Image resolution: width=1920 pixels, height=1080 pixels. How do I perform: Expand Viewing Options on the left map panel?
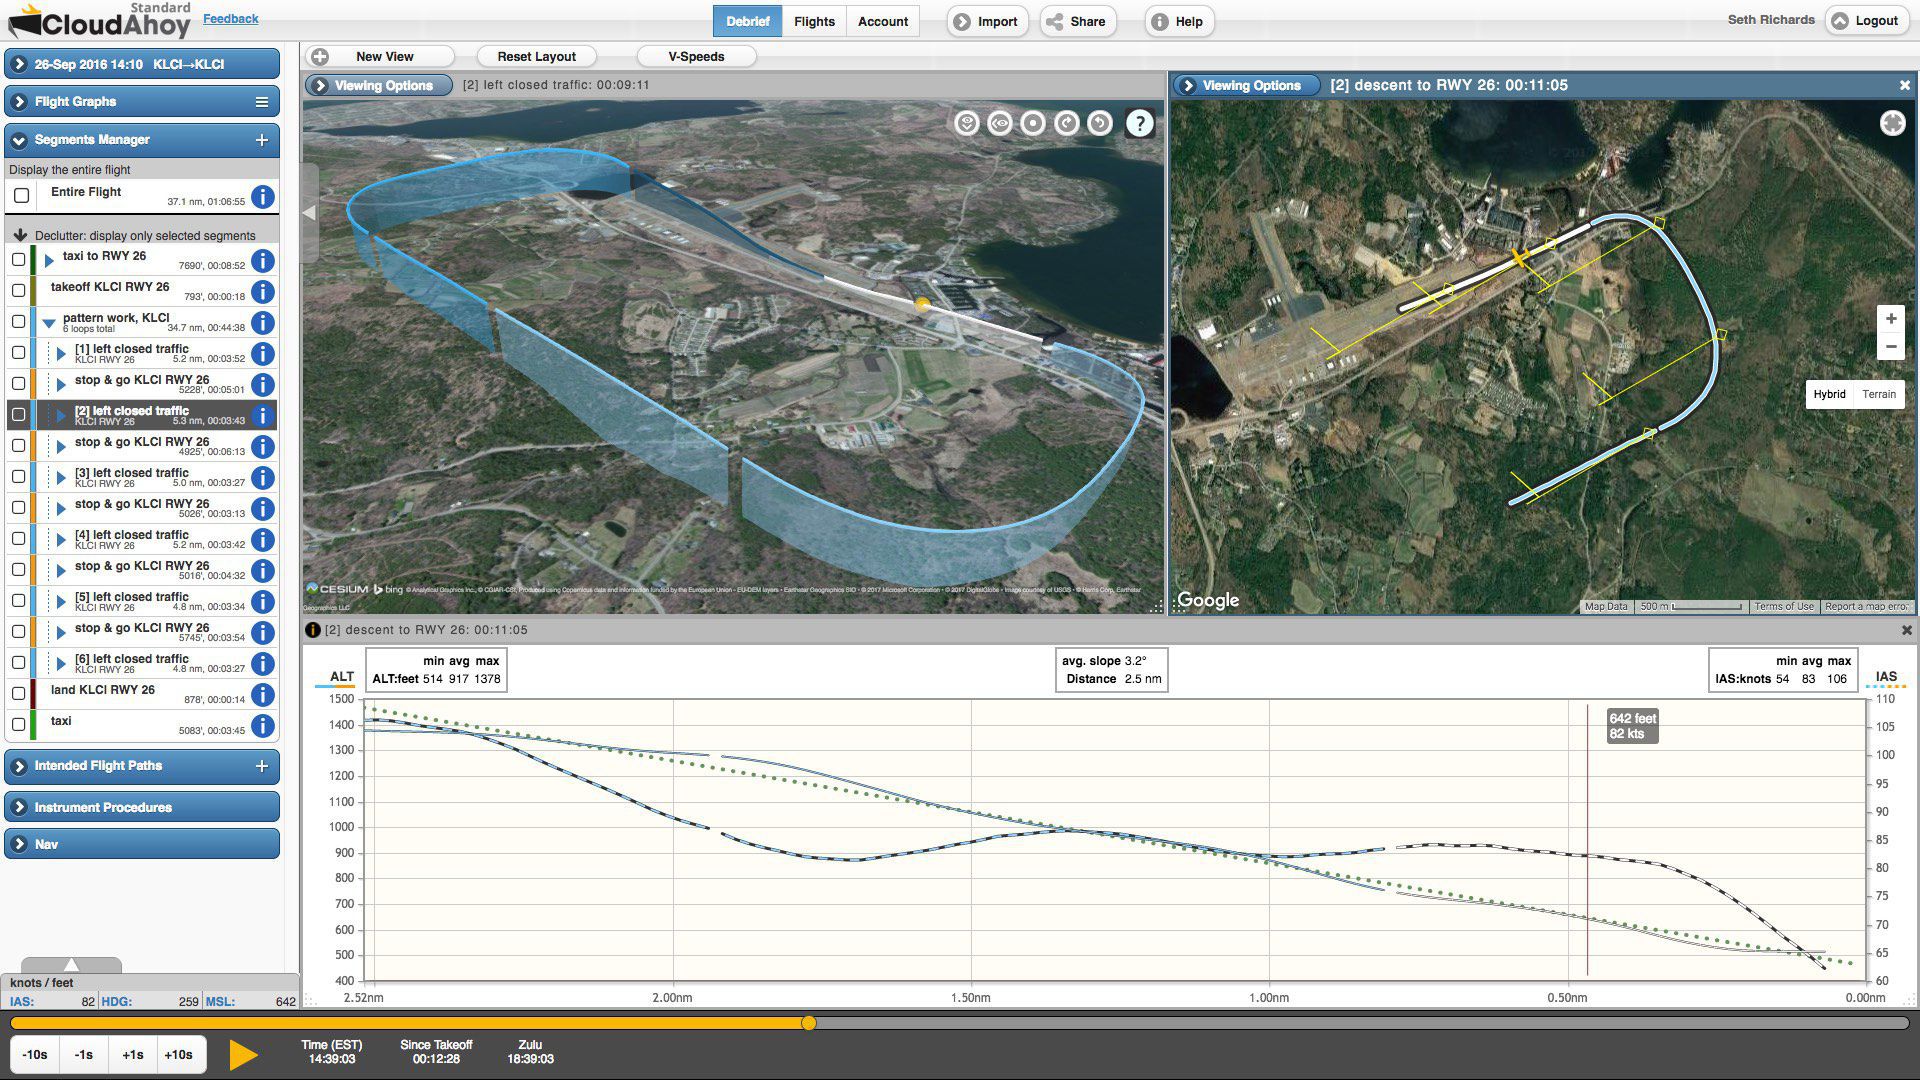click(x=378, y=85)
